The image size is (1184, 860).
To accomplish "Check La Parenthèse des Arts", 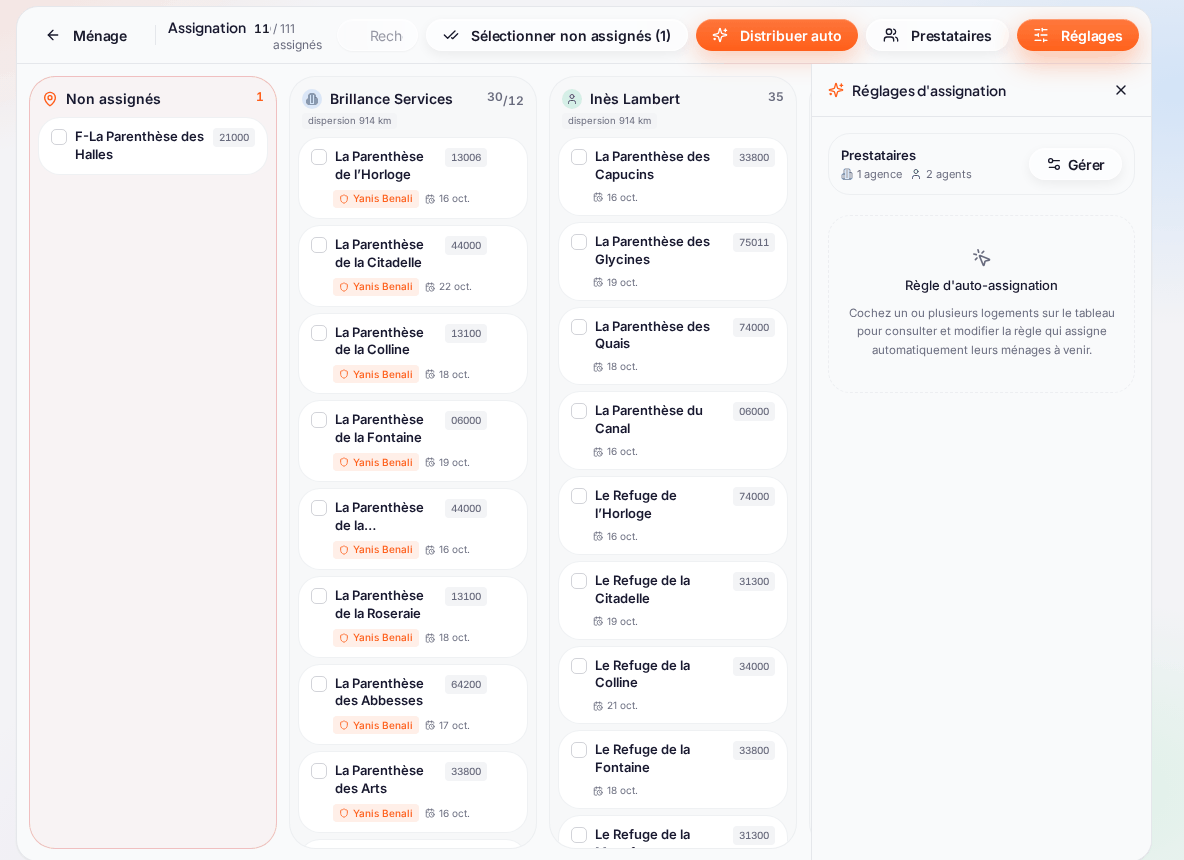I will click(x=319, y=771).
